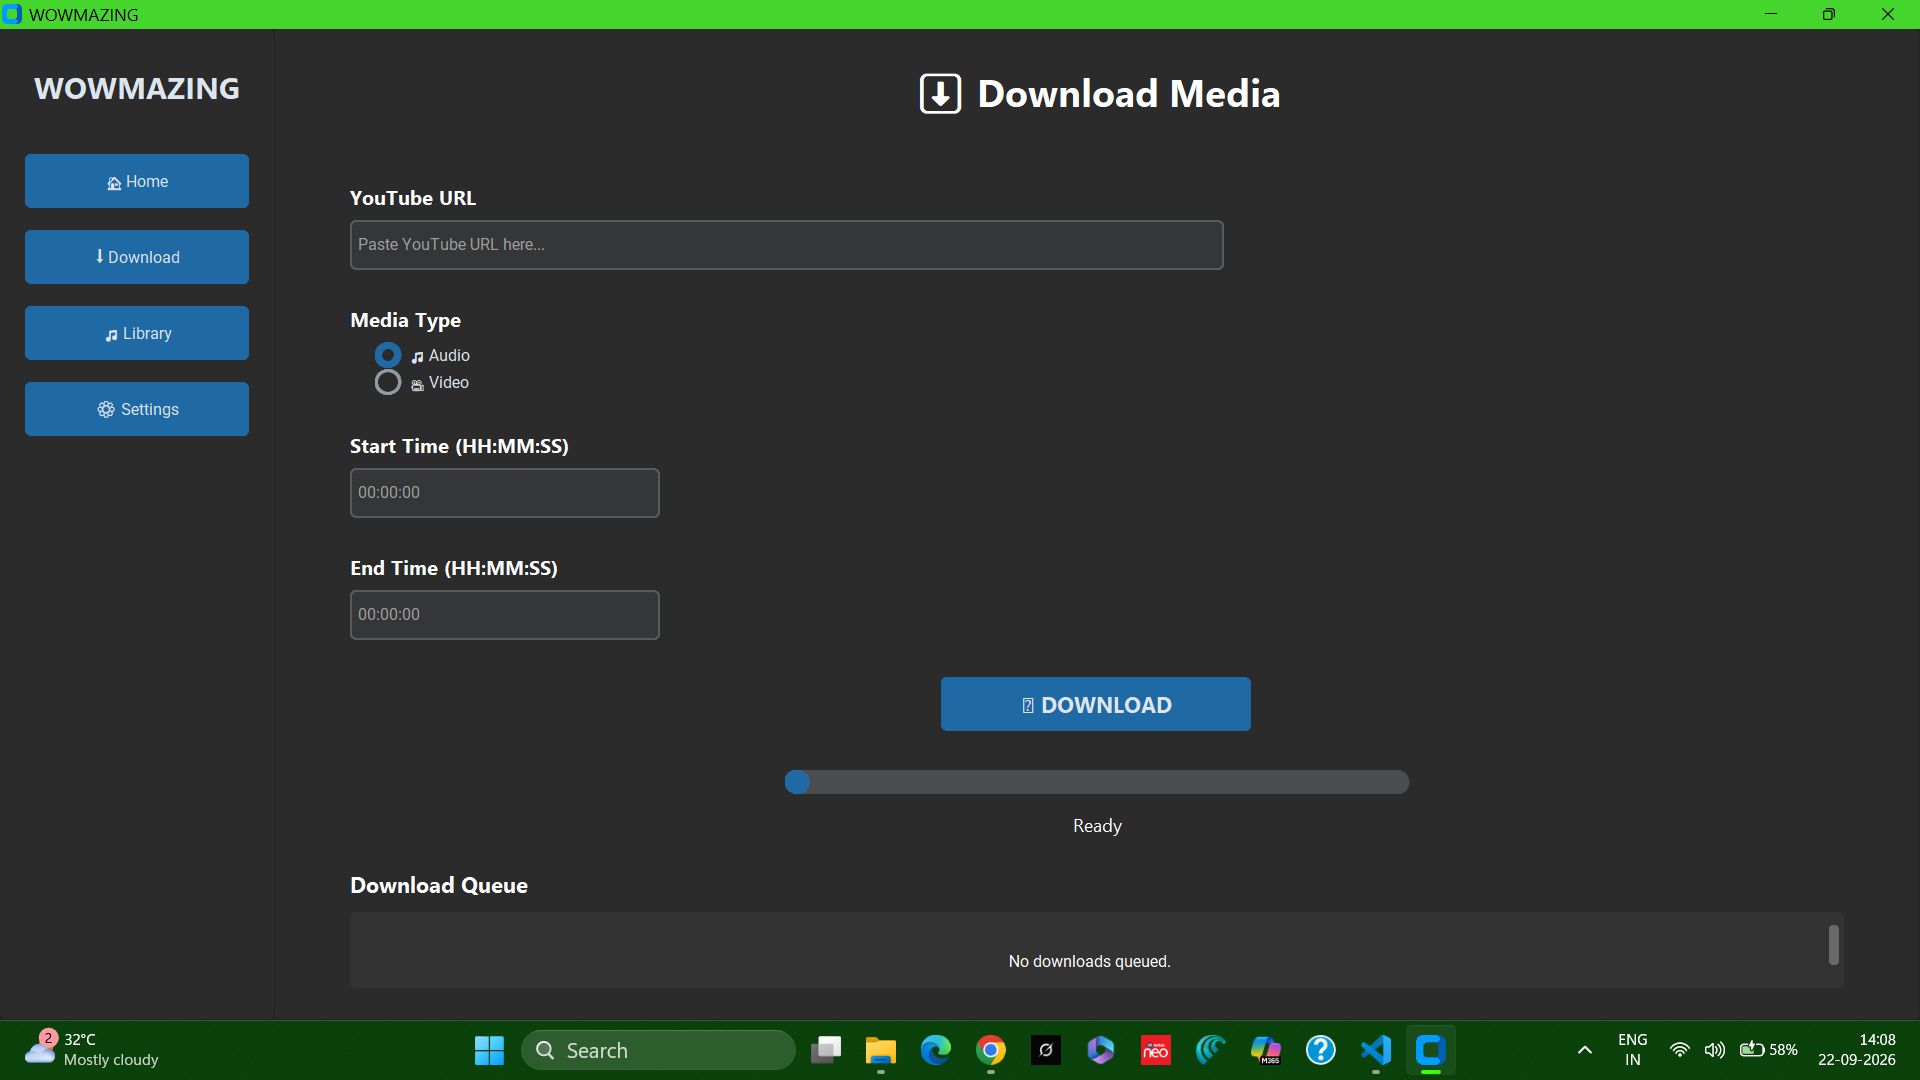Open the Library sidebar section
The image size is (1920, 1080).
137,333
